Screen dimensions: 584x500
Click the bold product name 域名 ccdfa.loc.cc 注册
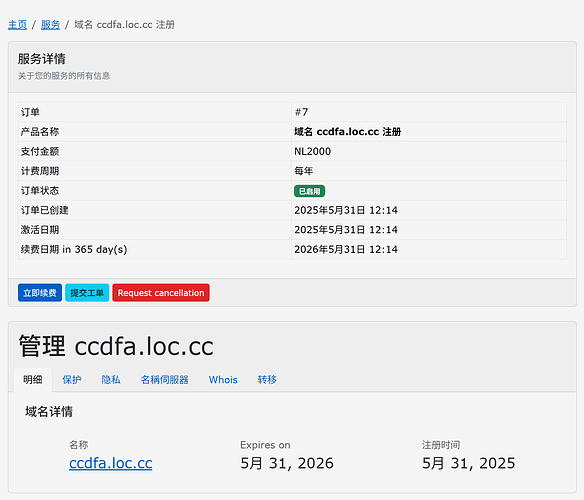[347, 132]
